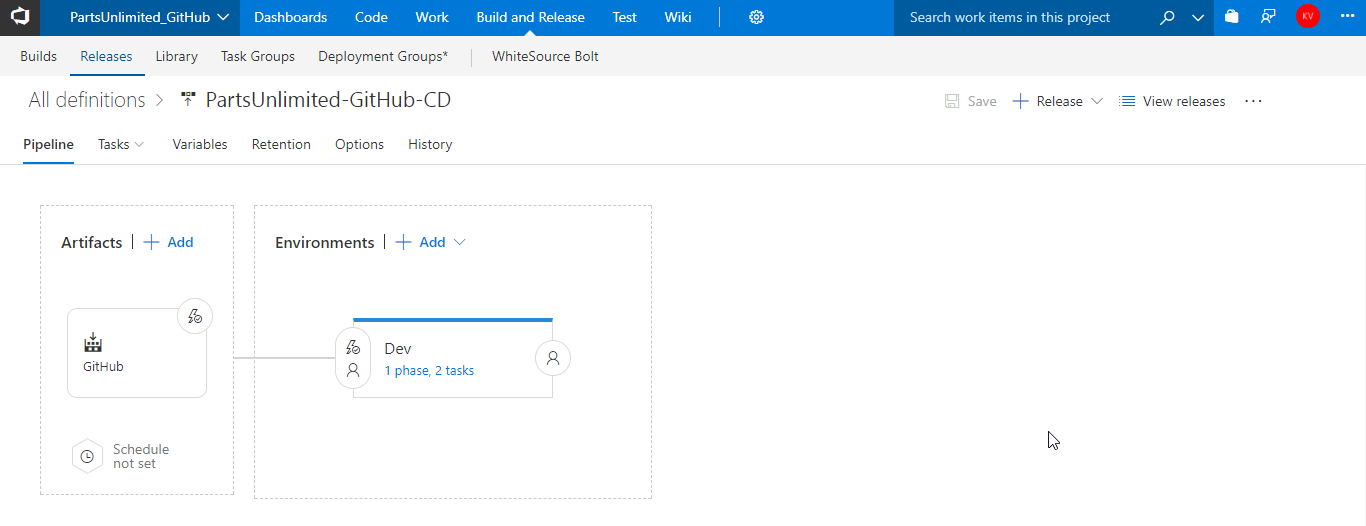
Task: Open the KV user avatar menu
Action: [x=1307, y=17]
